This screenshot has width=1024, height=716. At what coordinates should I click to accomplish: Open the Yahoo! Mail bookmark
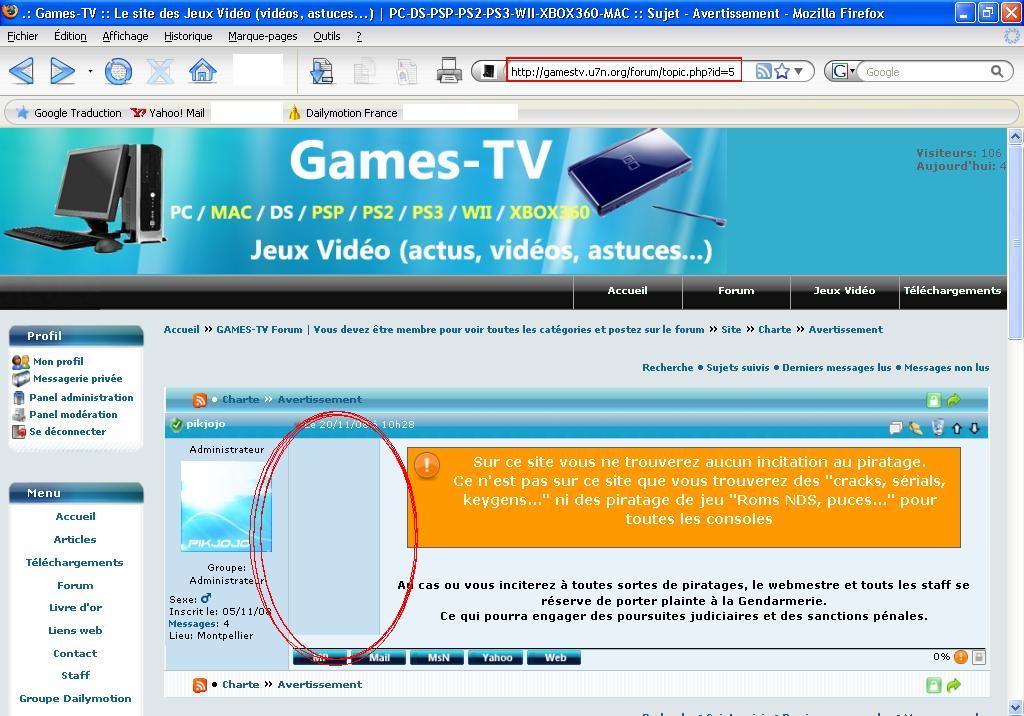click(168, 113)
